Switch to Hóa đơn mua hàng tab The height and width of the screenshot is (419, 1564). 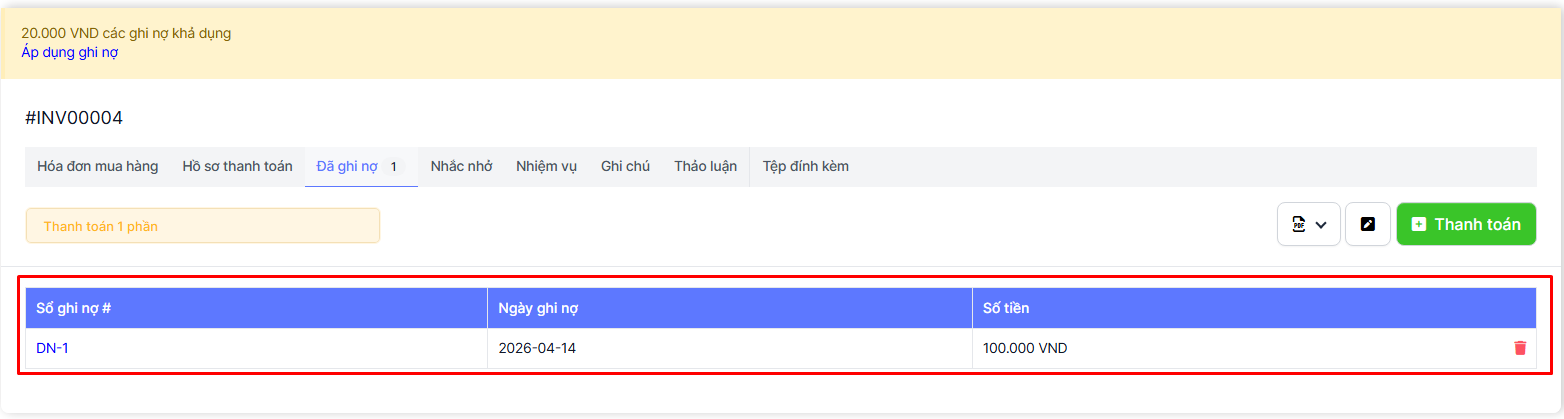point(97,166)
